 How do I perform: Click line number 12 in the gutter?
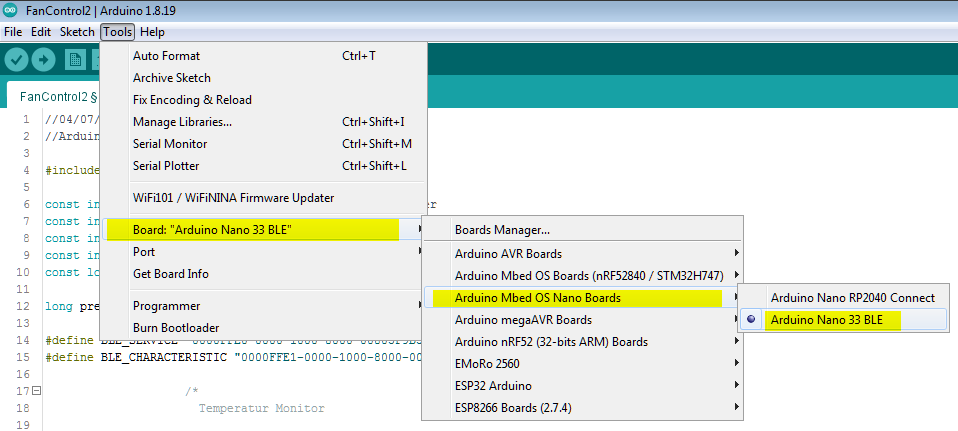coord(24,306)
